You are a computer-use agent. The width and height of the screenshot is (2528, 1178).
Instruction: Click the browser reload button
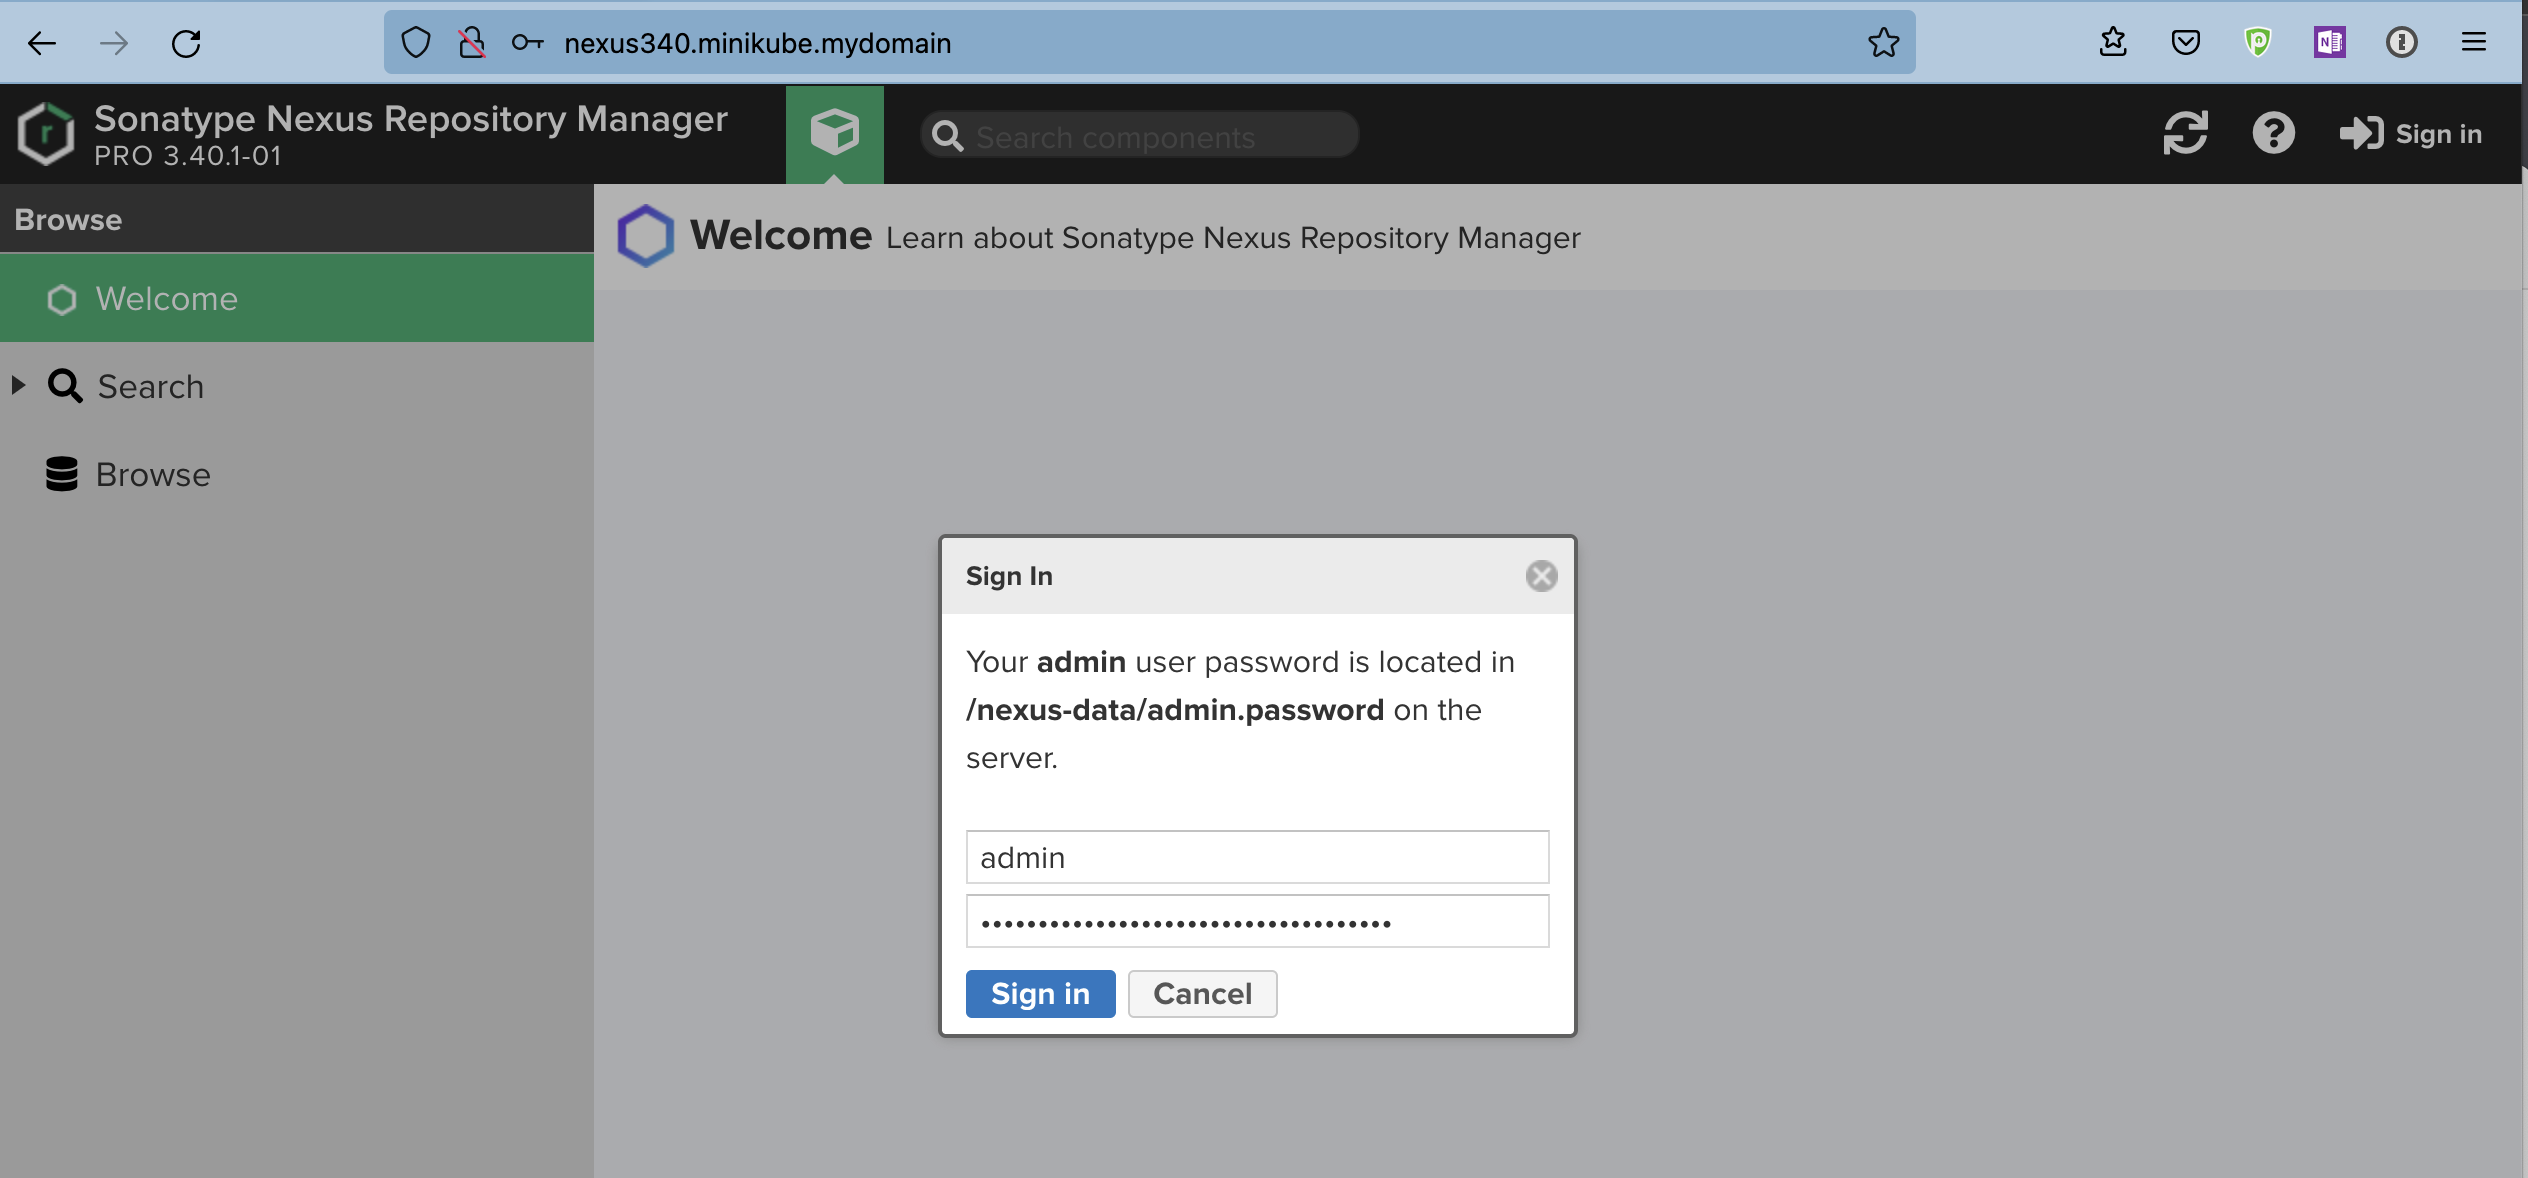pyautogui.click(x=186, y=43)
